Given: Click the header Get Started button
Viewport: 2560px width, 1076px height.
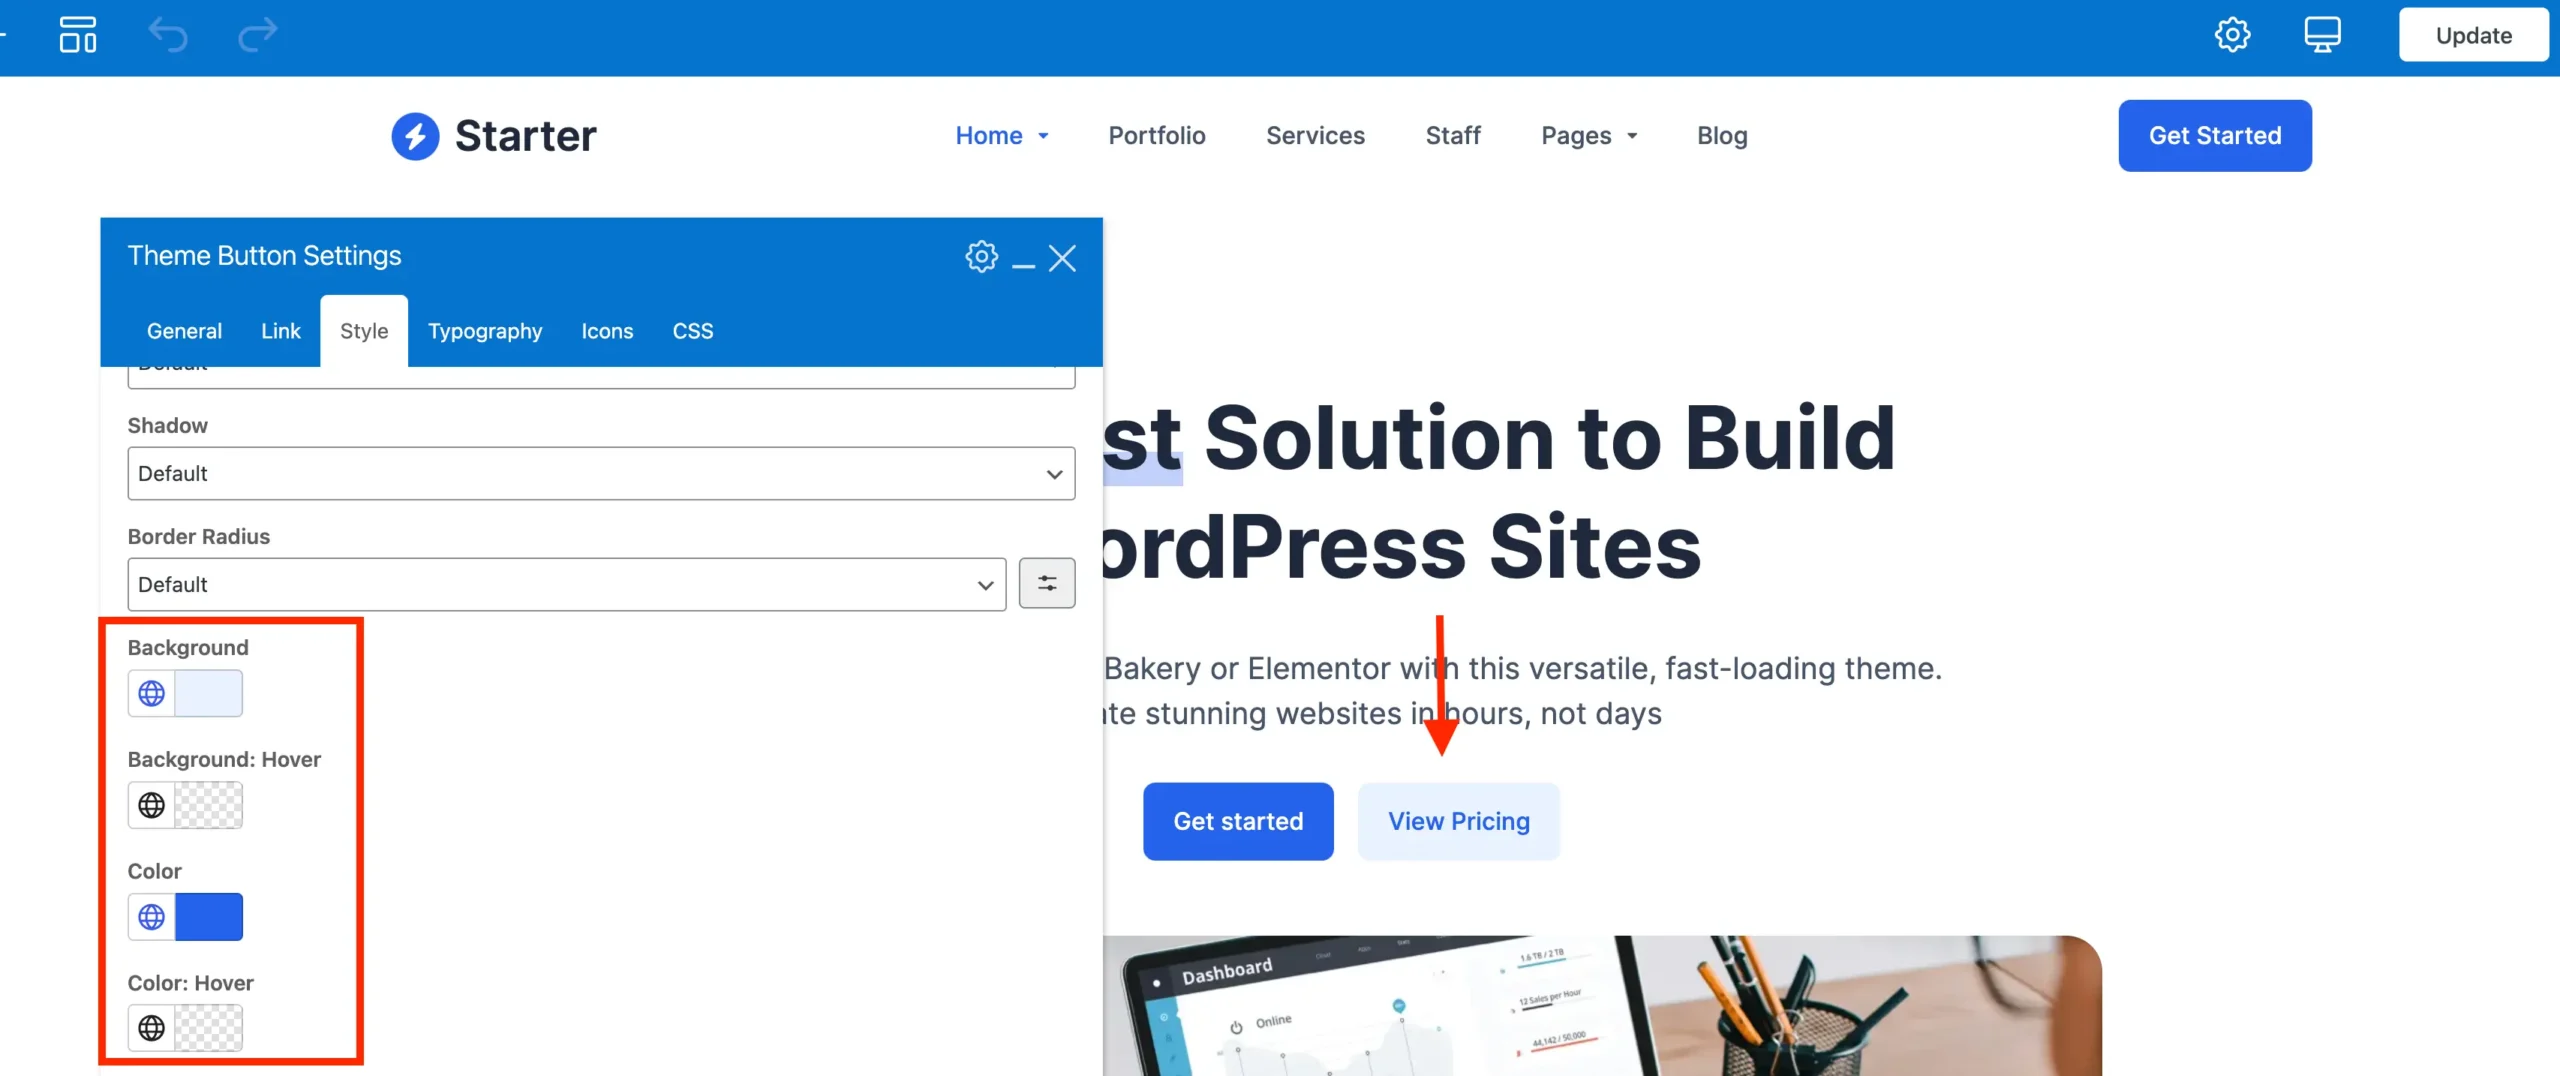Looking at the screenshot, I should coord(2215,136).
